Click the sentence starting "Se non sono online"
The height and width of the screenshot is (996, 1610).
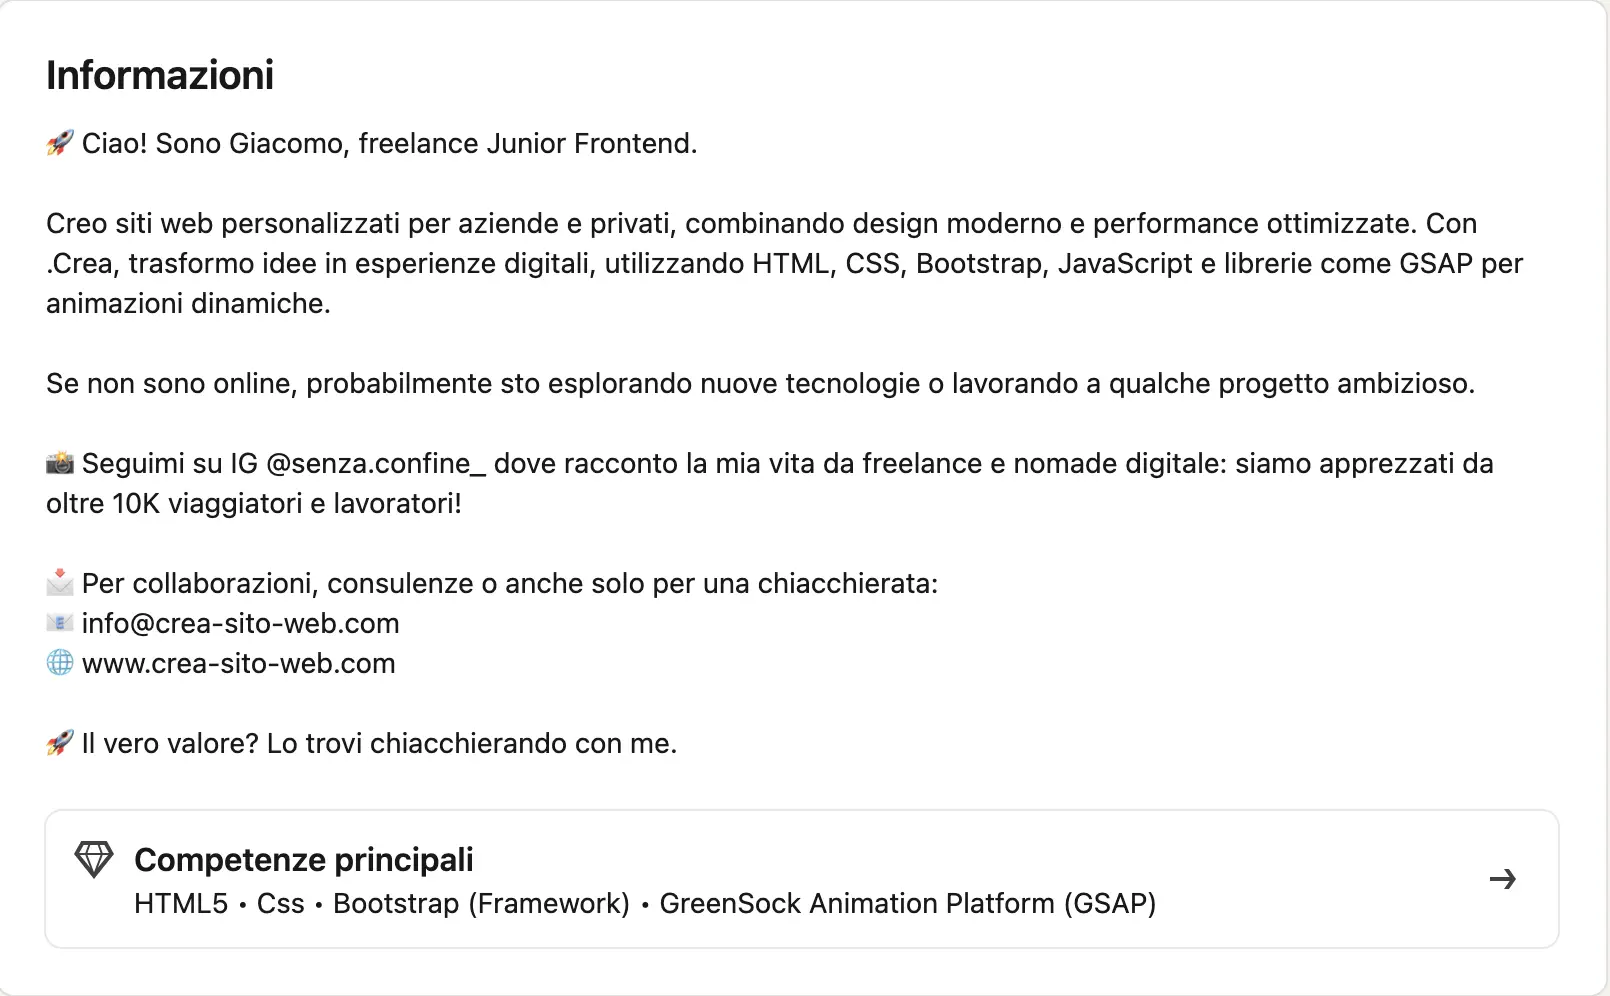[760, 383]
